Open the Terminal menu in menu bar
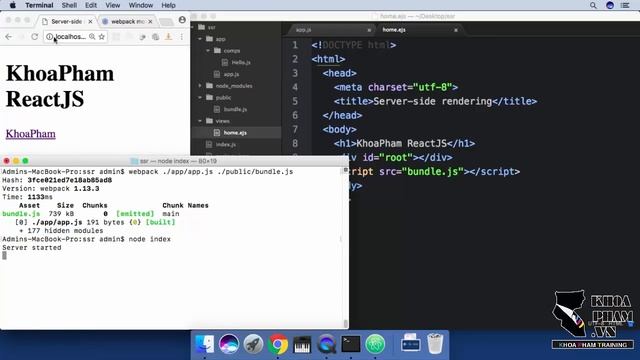 click(x=39, y=5)
